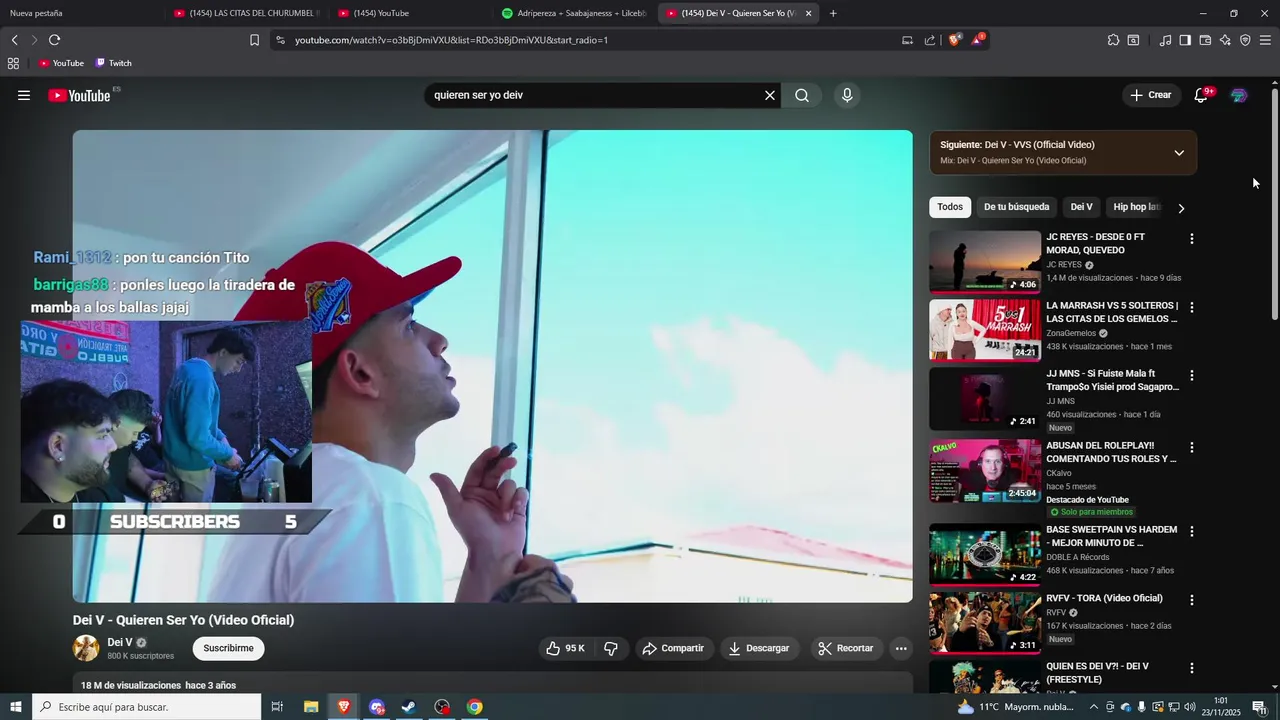This screenshot has width=1280, height=720.
Task: Select the Hip hop latino chip
Action: pos(1136,207)
